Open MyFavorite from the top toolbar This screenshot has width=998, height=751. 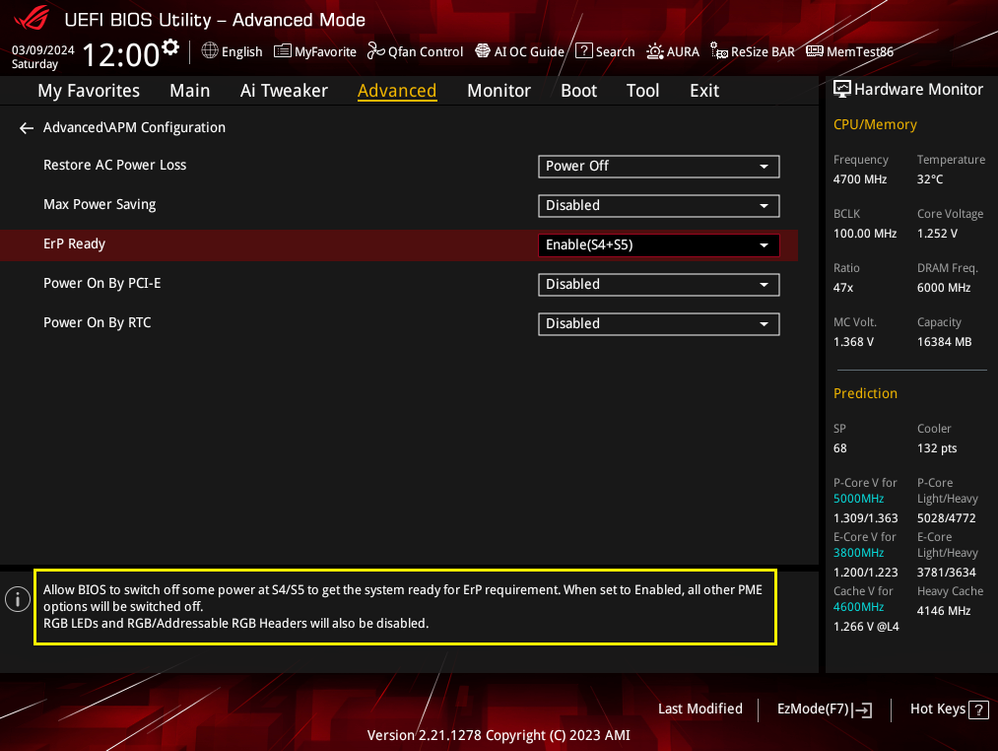(x=315, y=51)
